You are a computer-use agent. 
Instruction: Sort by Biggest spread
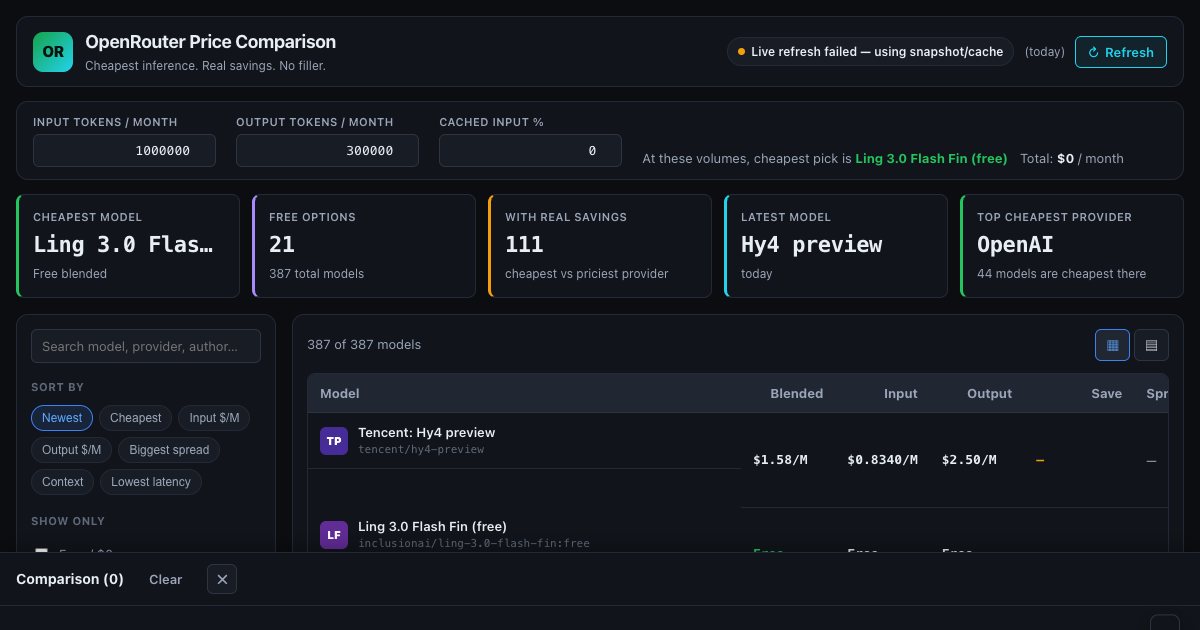coord(169,450)
